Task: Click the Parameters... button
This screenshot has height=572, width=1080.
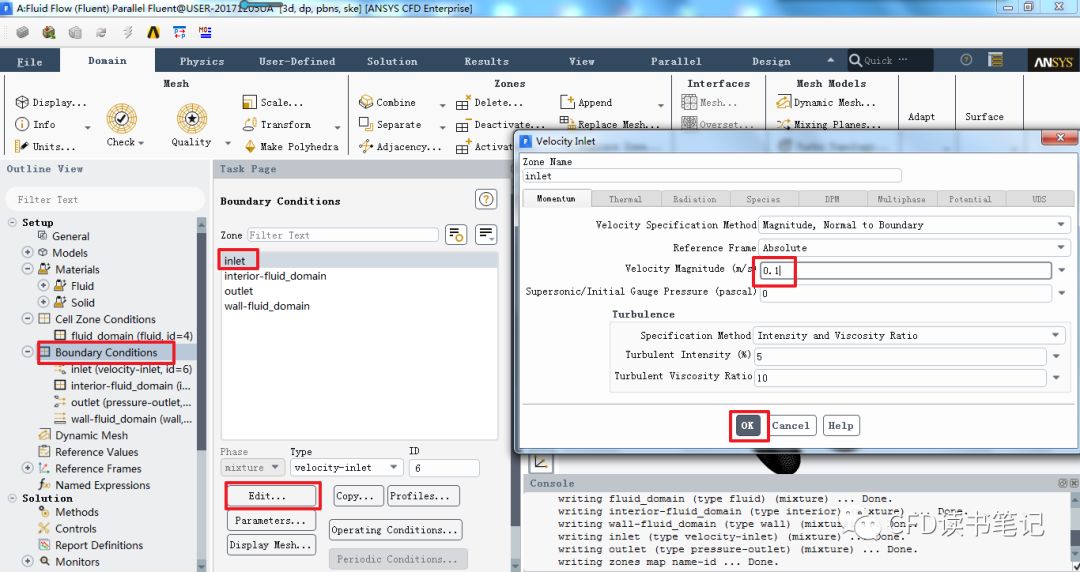Action: coord(271,520)
